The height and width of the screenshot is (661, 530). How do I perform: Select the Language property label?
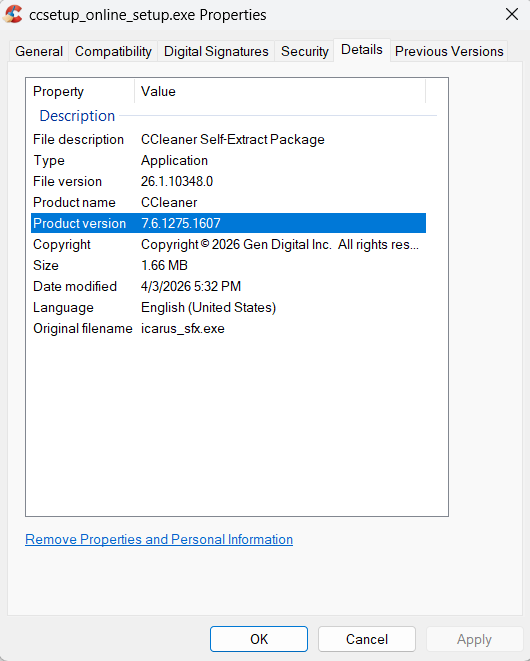coord(63,307)
